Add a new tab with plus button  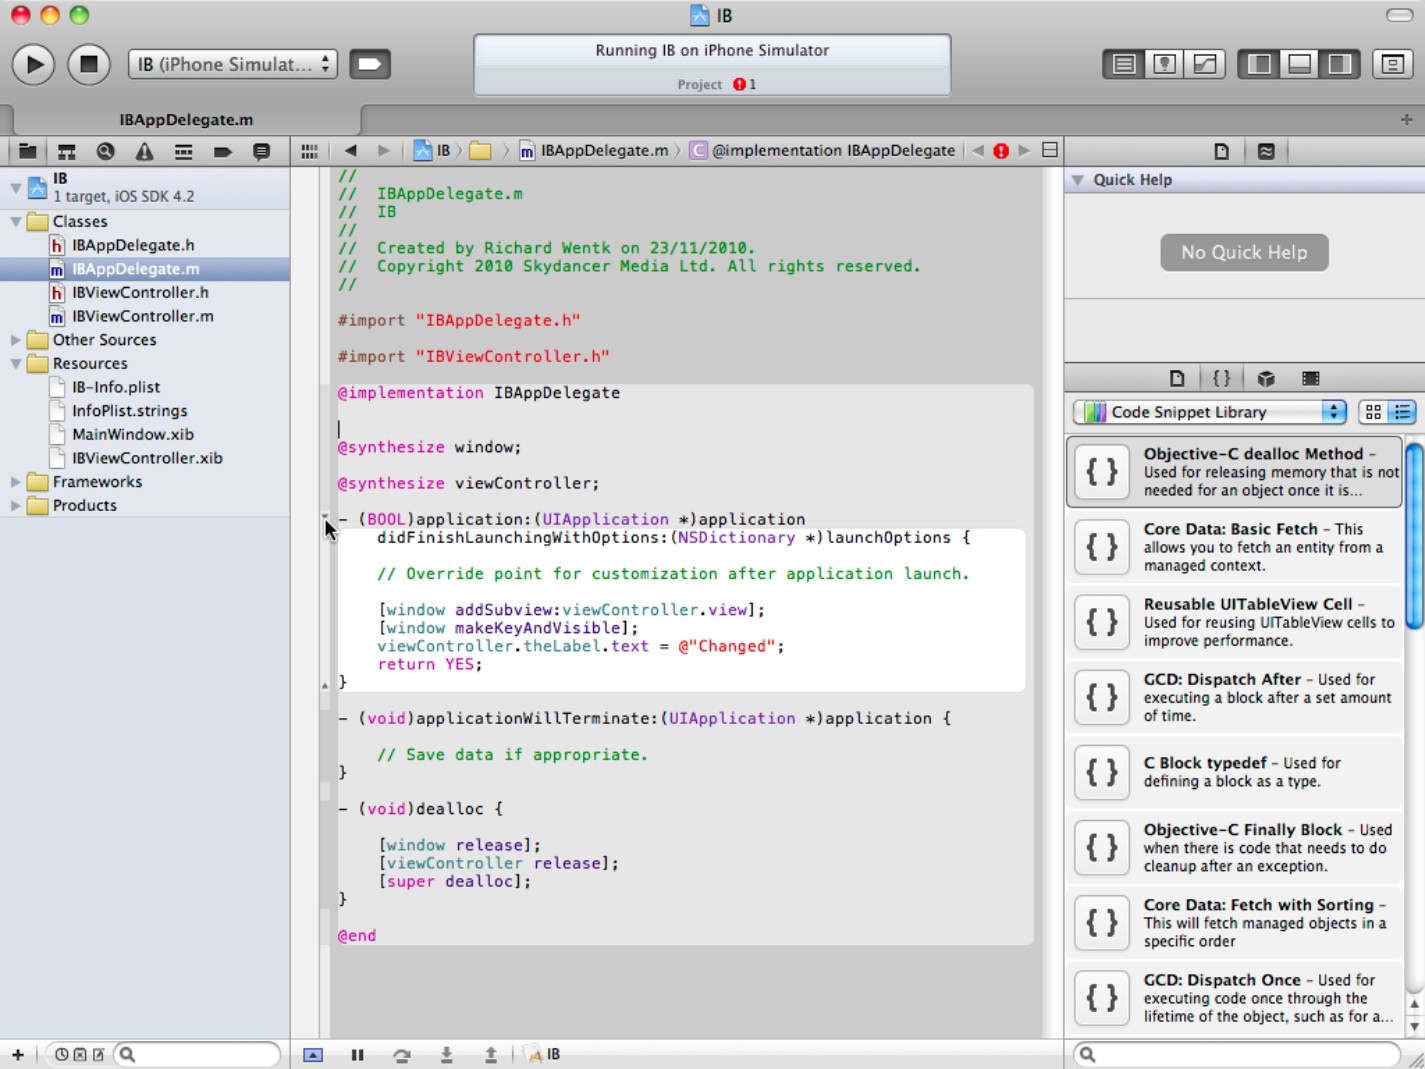click(x=1406, y=119)
